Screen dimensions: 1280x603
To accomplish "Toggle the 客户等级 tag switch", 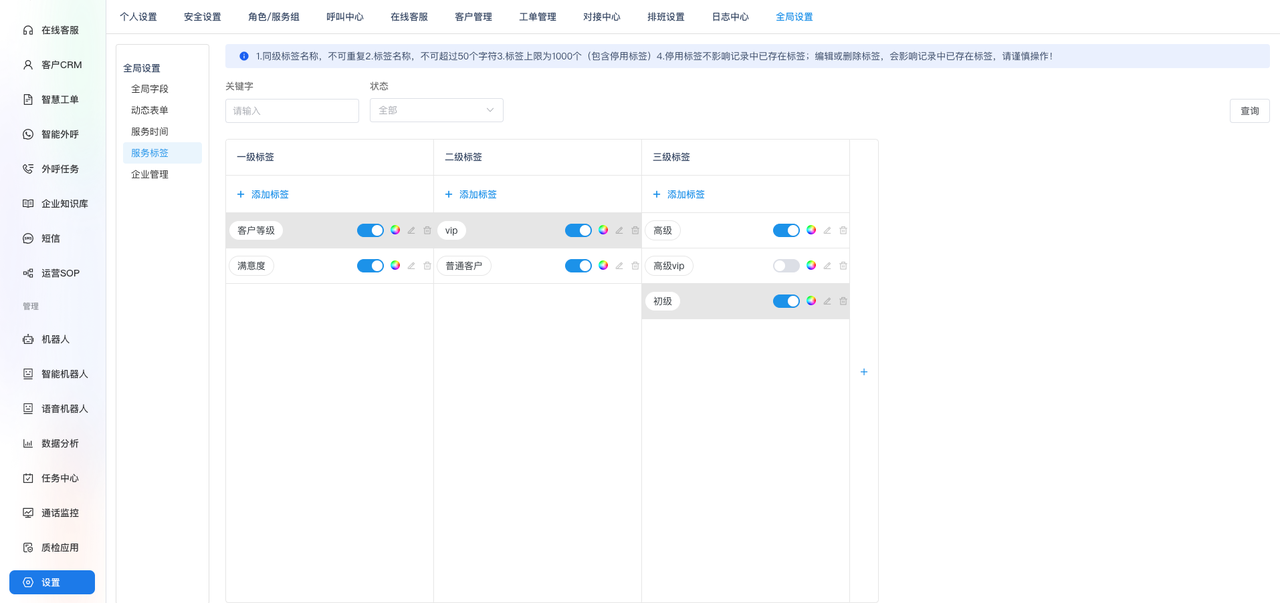I will 370,230.
